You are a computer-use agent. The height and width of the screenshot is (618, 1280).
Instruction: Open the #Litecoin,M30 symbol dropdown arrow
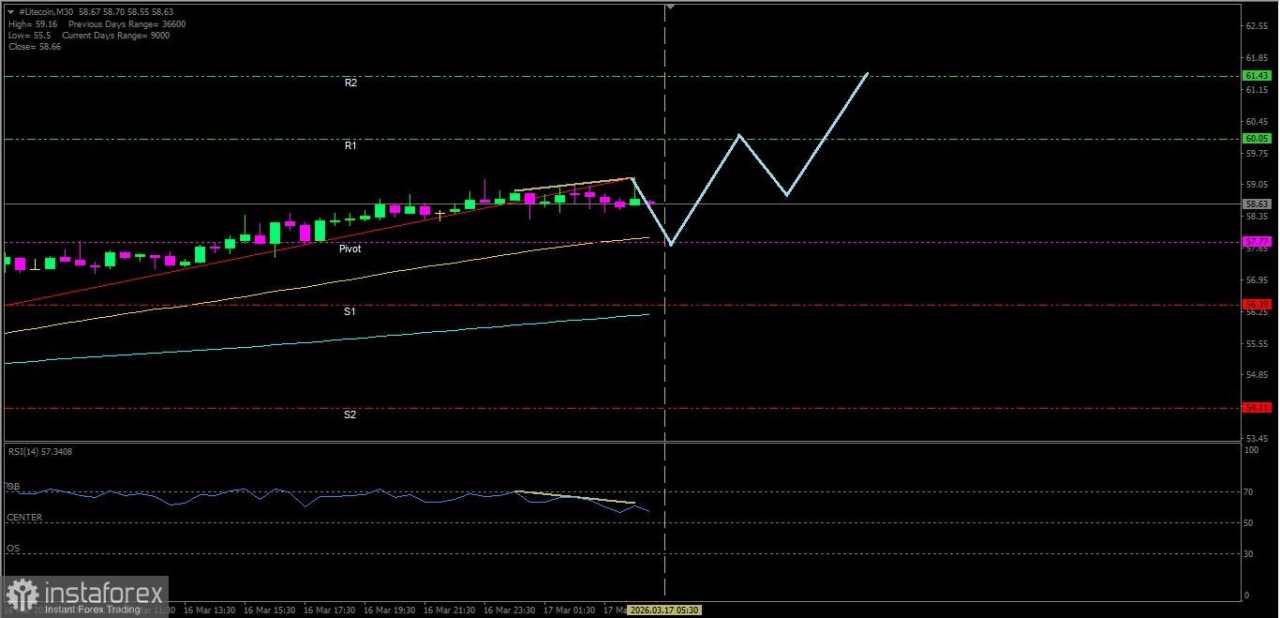10,13
